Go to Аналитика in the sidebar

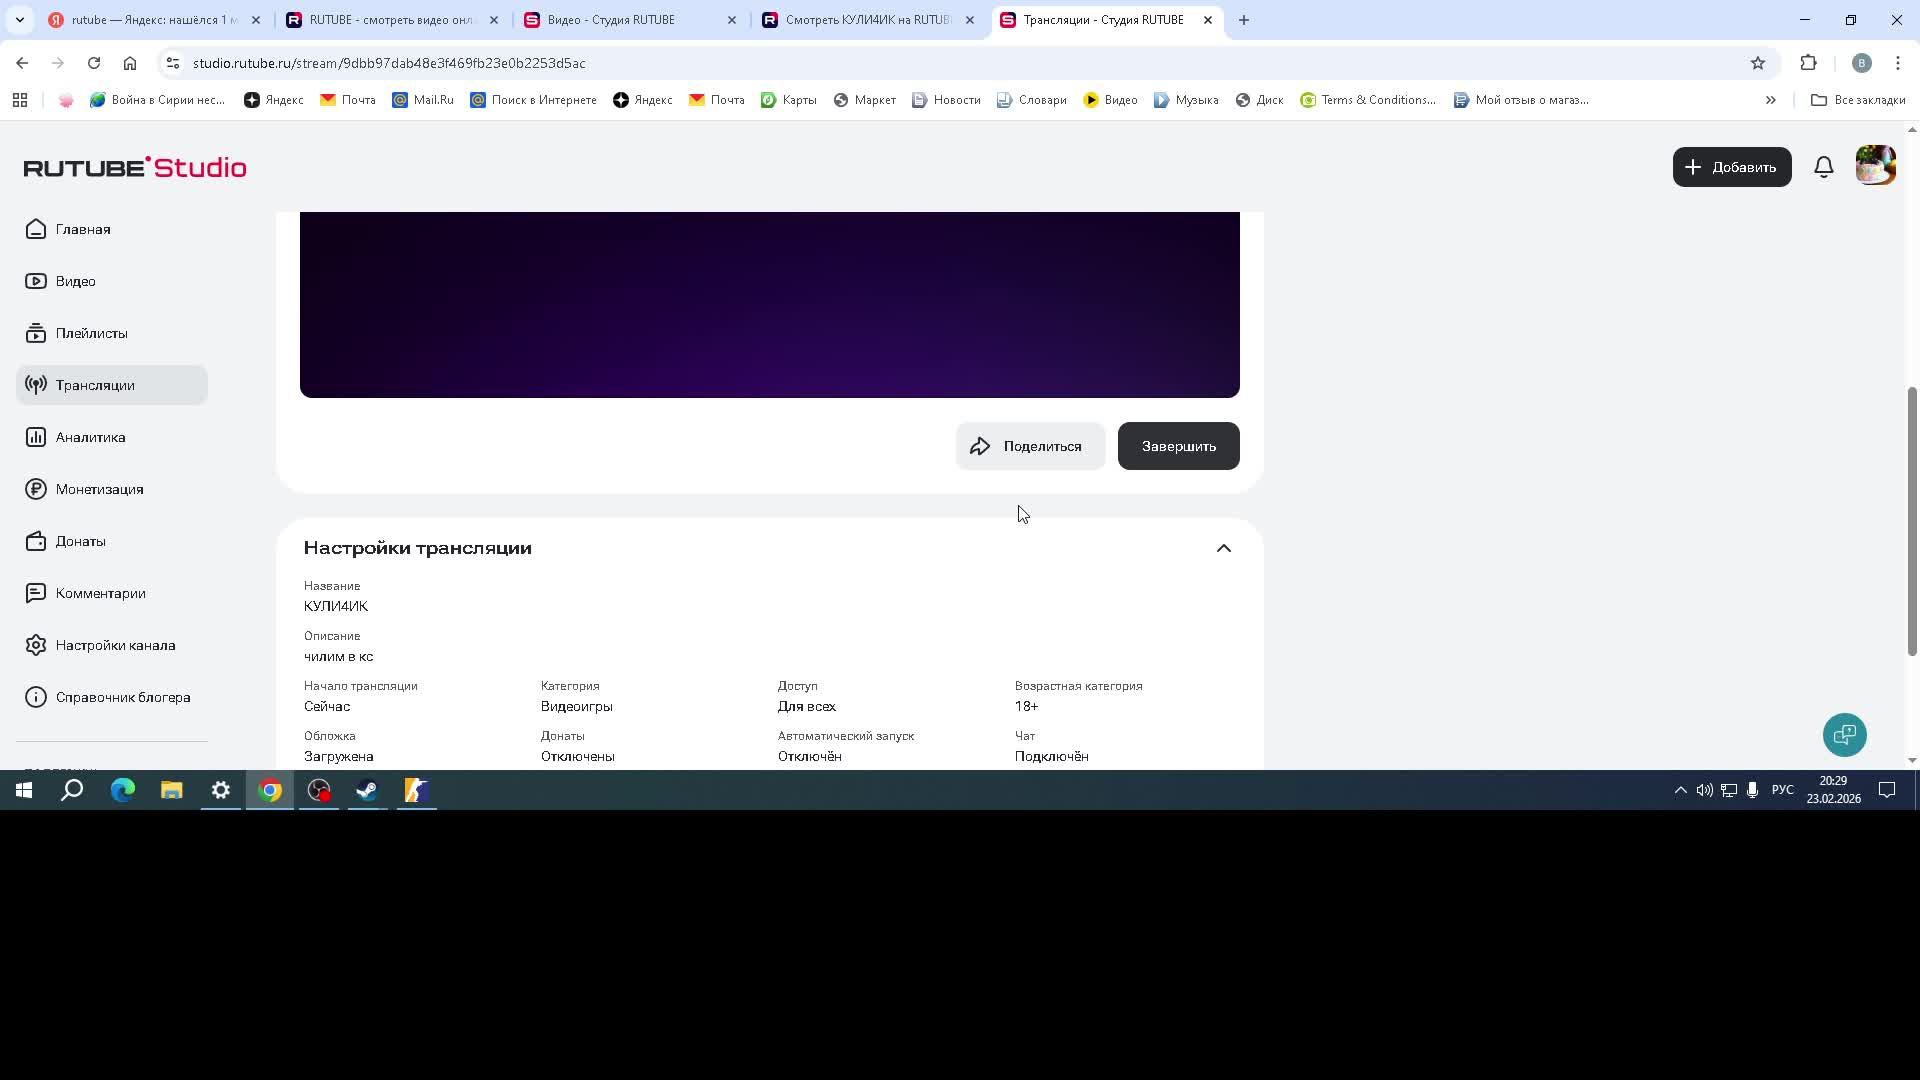(x=90, y=437)
